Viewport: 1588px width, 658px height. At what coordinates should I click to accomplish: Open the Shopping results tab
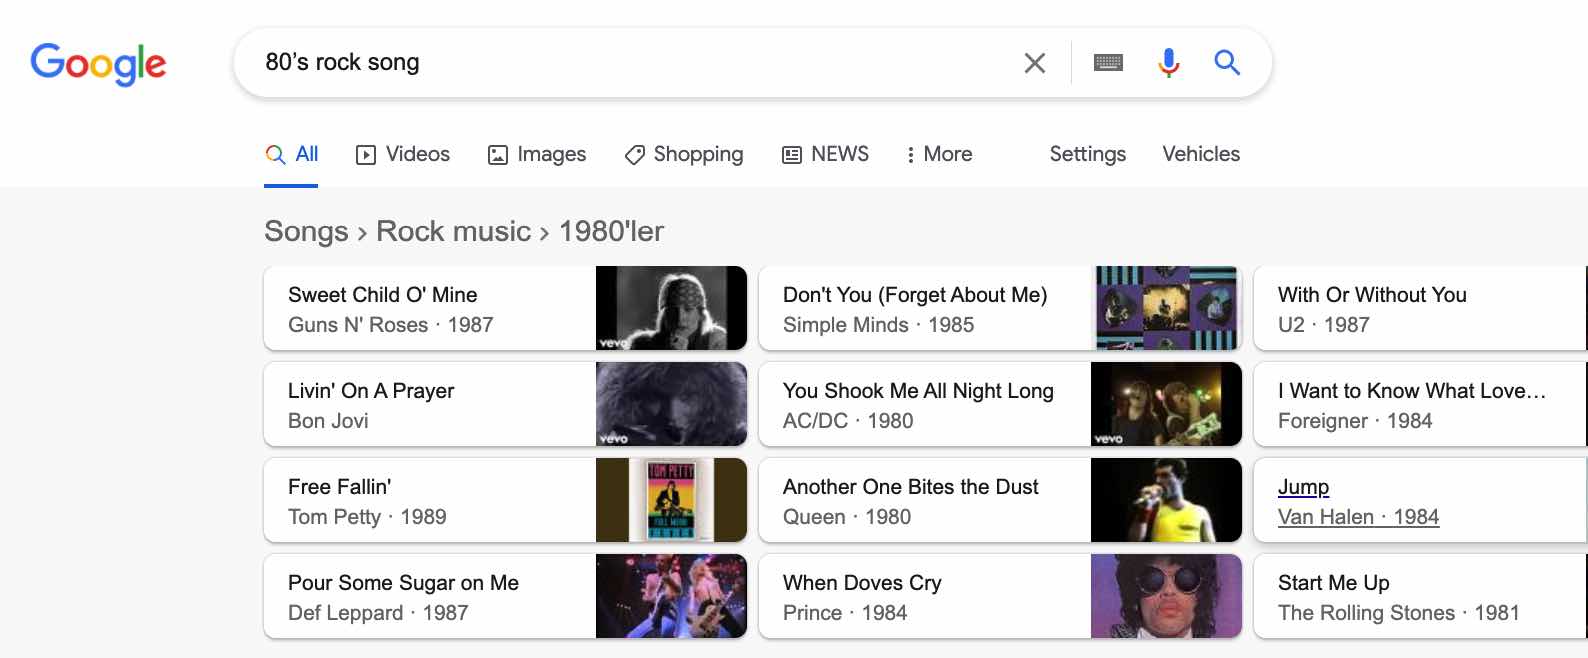(x=684, y=154)
